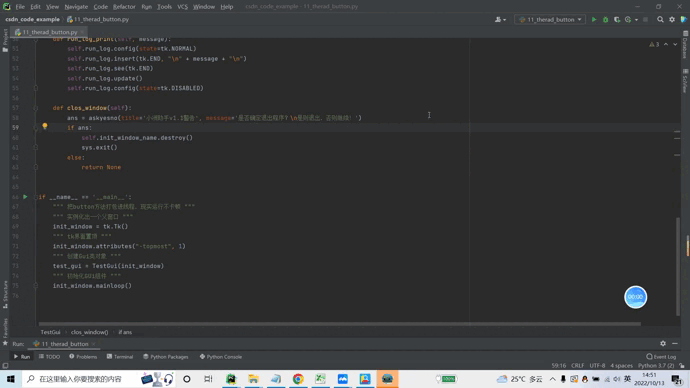Collapse the clos_window method fold marker
Viewport: 690px width, 388px height.
(x=36, y=108)
